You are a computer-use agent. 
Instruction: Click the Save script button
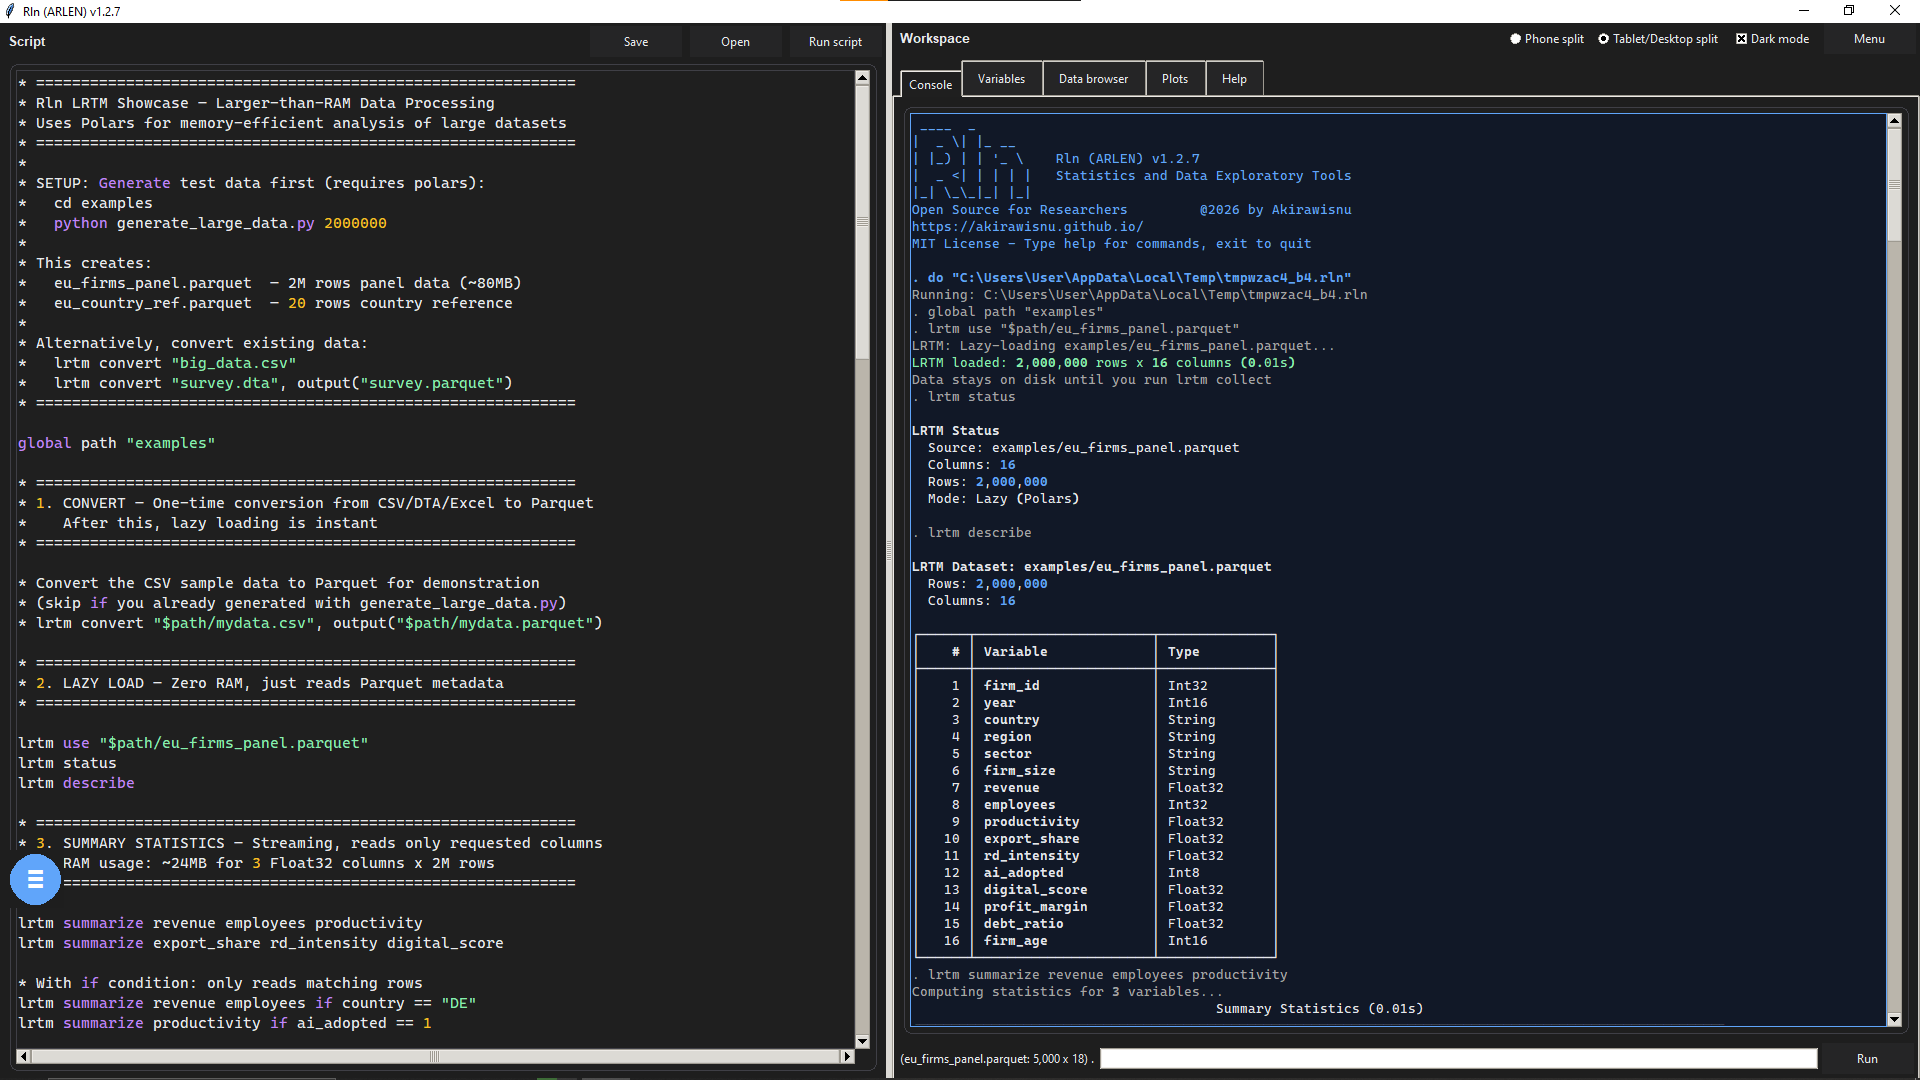[636, 42]
